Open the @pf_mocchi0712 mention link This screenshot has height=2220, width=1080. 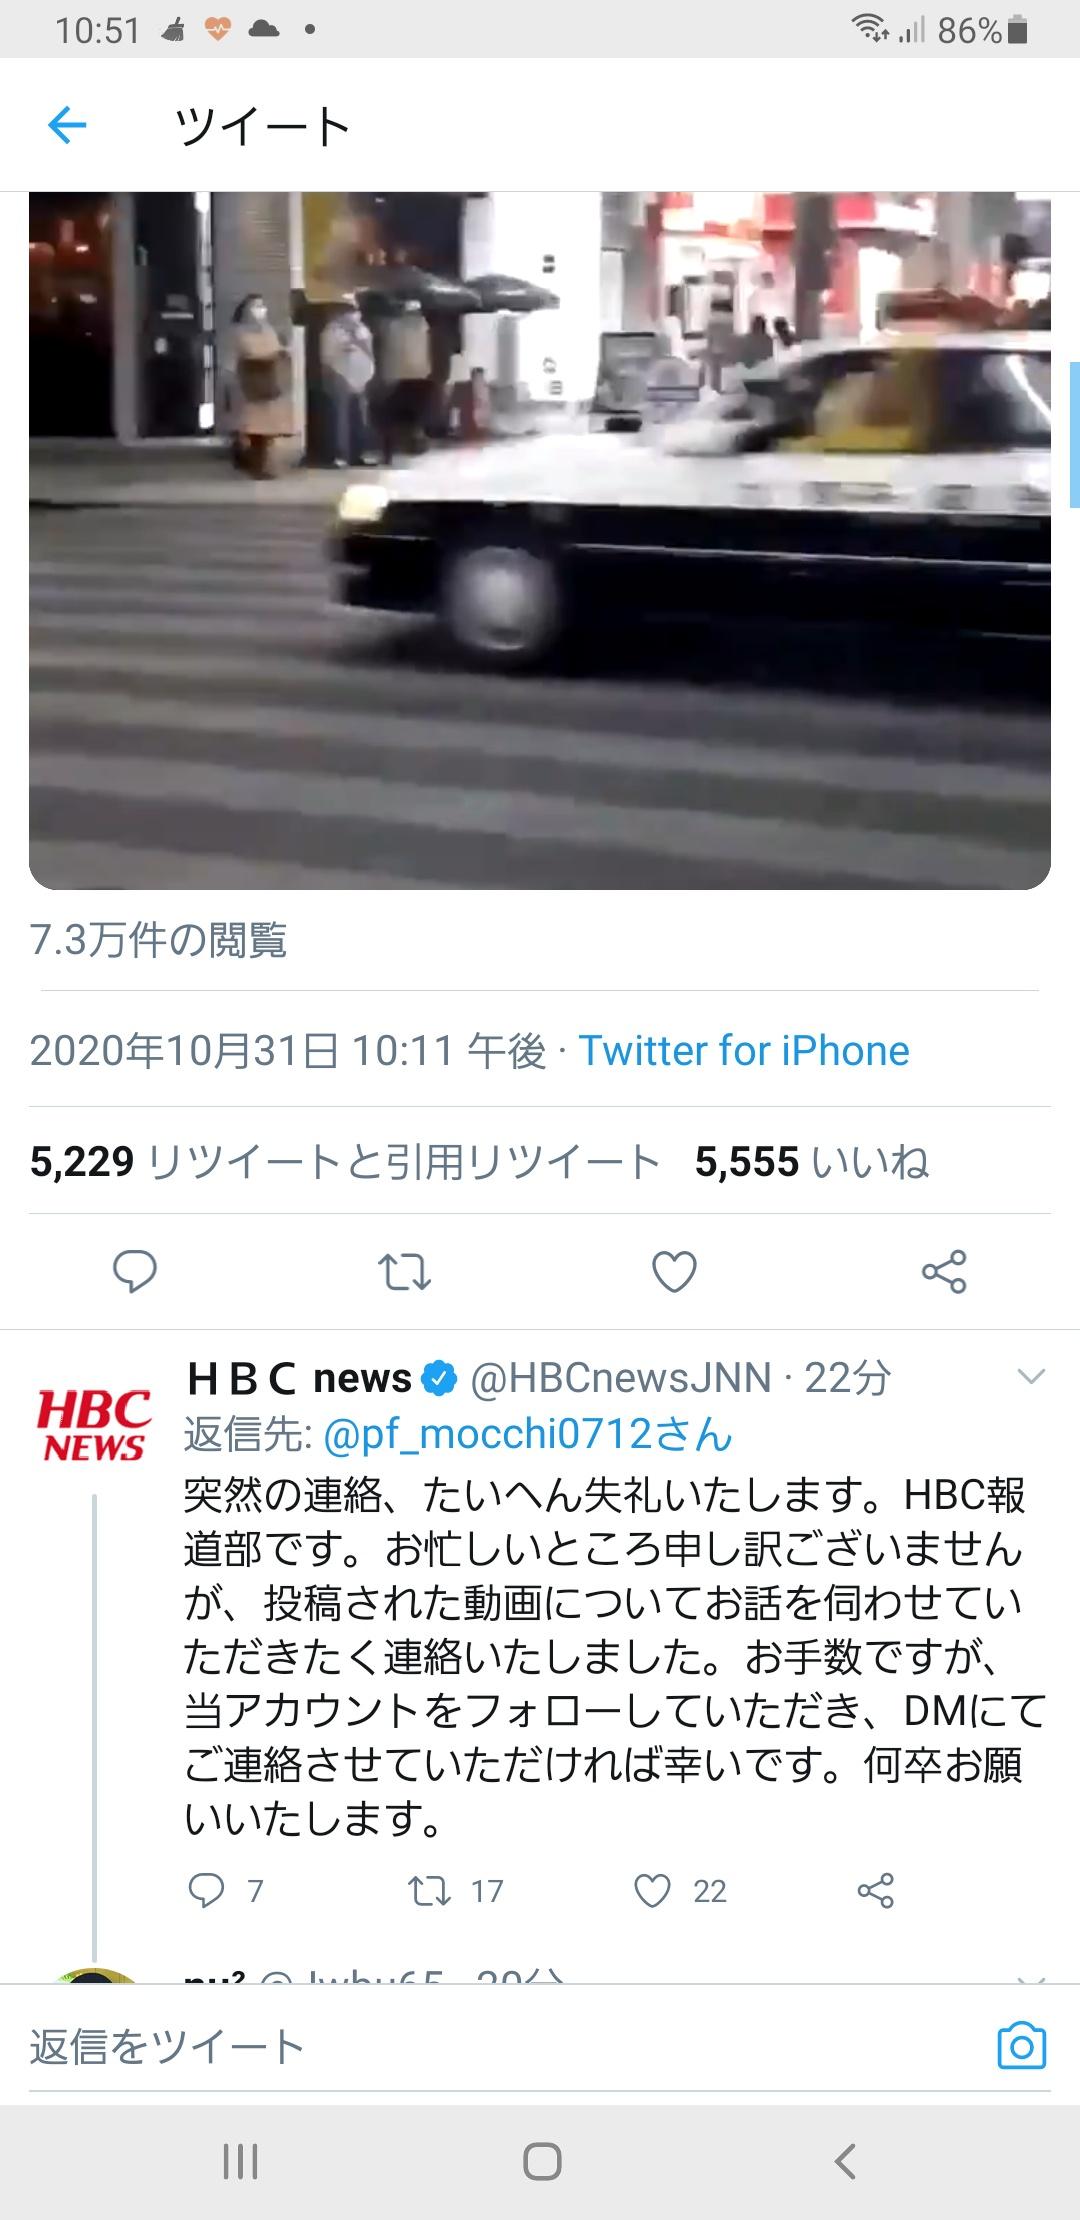coord(528,1434)
